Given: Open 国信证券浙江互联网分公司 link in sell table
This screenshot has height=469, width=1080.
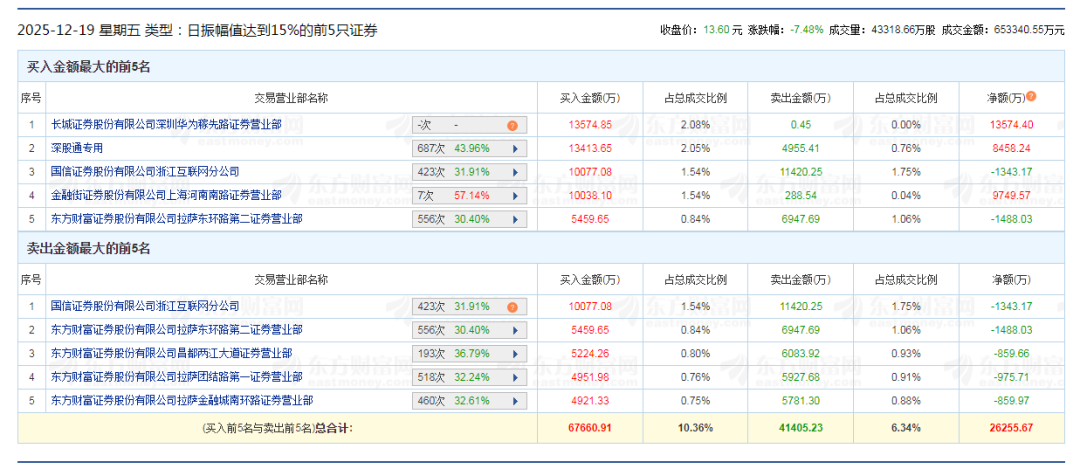Looking at the screenshot, I should point(145,306).
